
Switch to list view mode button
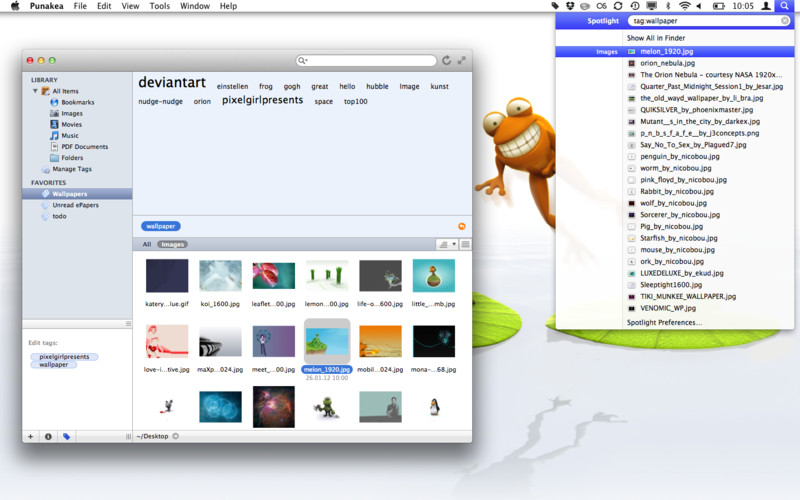click(465, 244)
